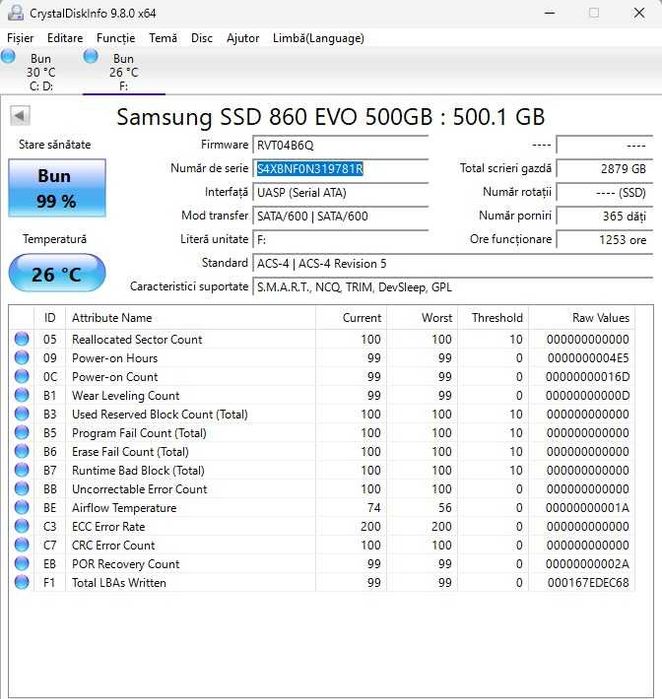Viewport: 662px width, 699px height.
Task: Click the disk title Samsung SSD 860 EVO 500GB
Action: (x=331, y=117)
